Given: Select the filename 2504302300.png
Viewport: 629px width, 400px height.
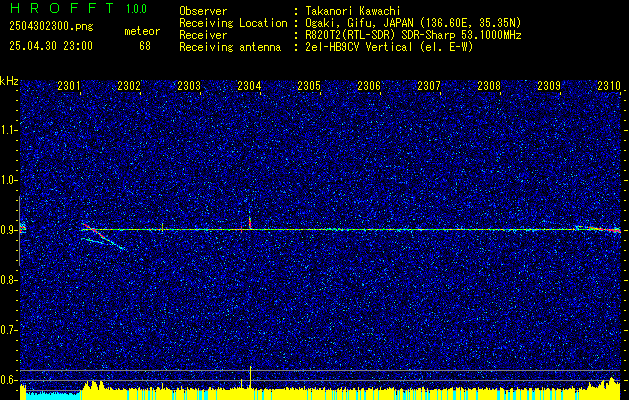Looking at the screenshot, I should coord(51,27).
